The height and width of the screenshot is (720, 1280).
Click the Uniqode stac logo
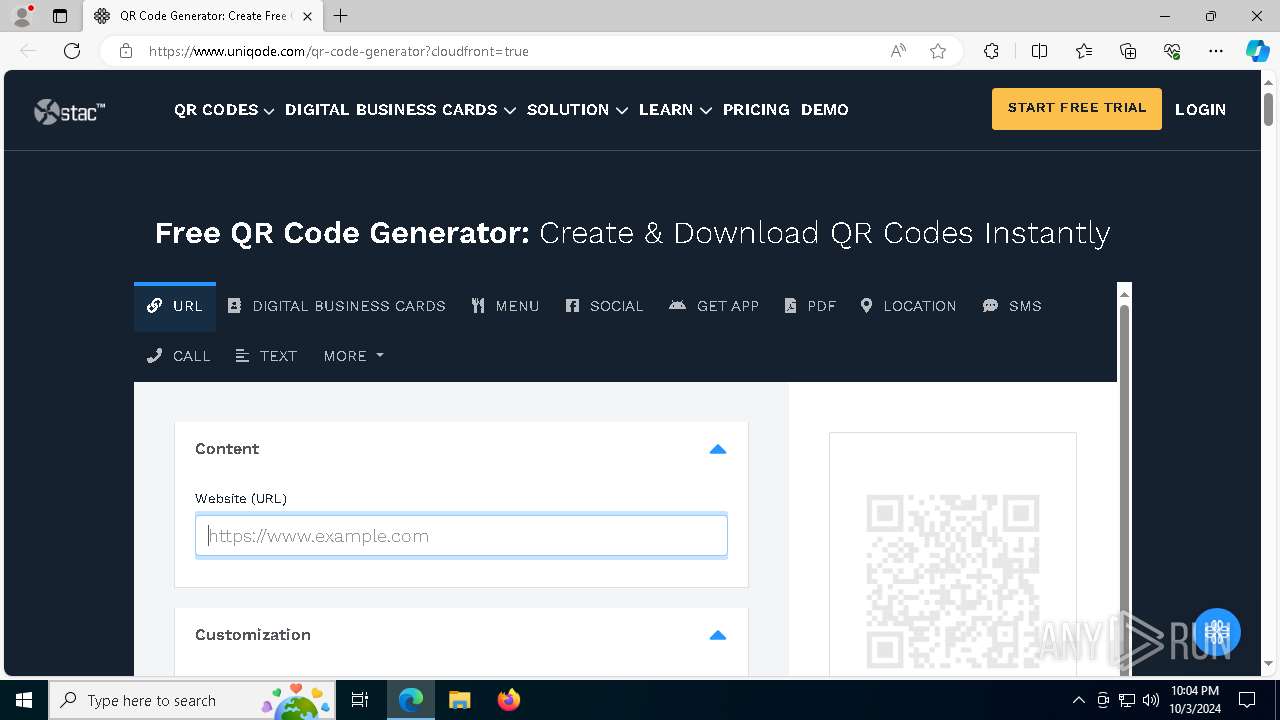click(70, 111)
